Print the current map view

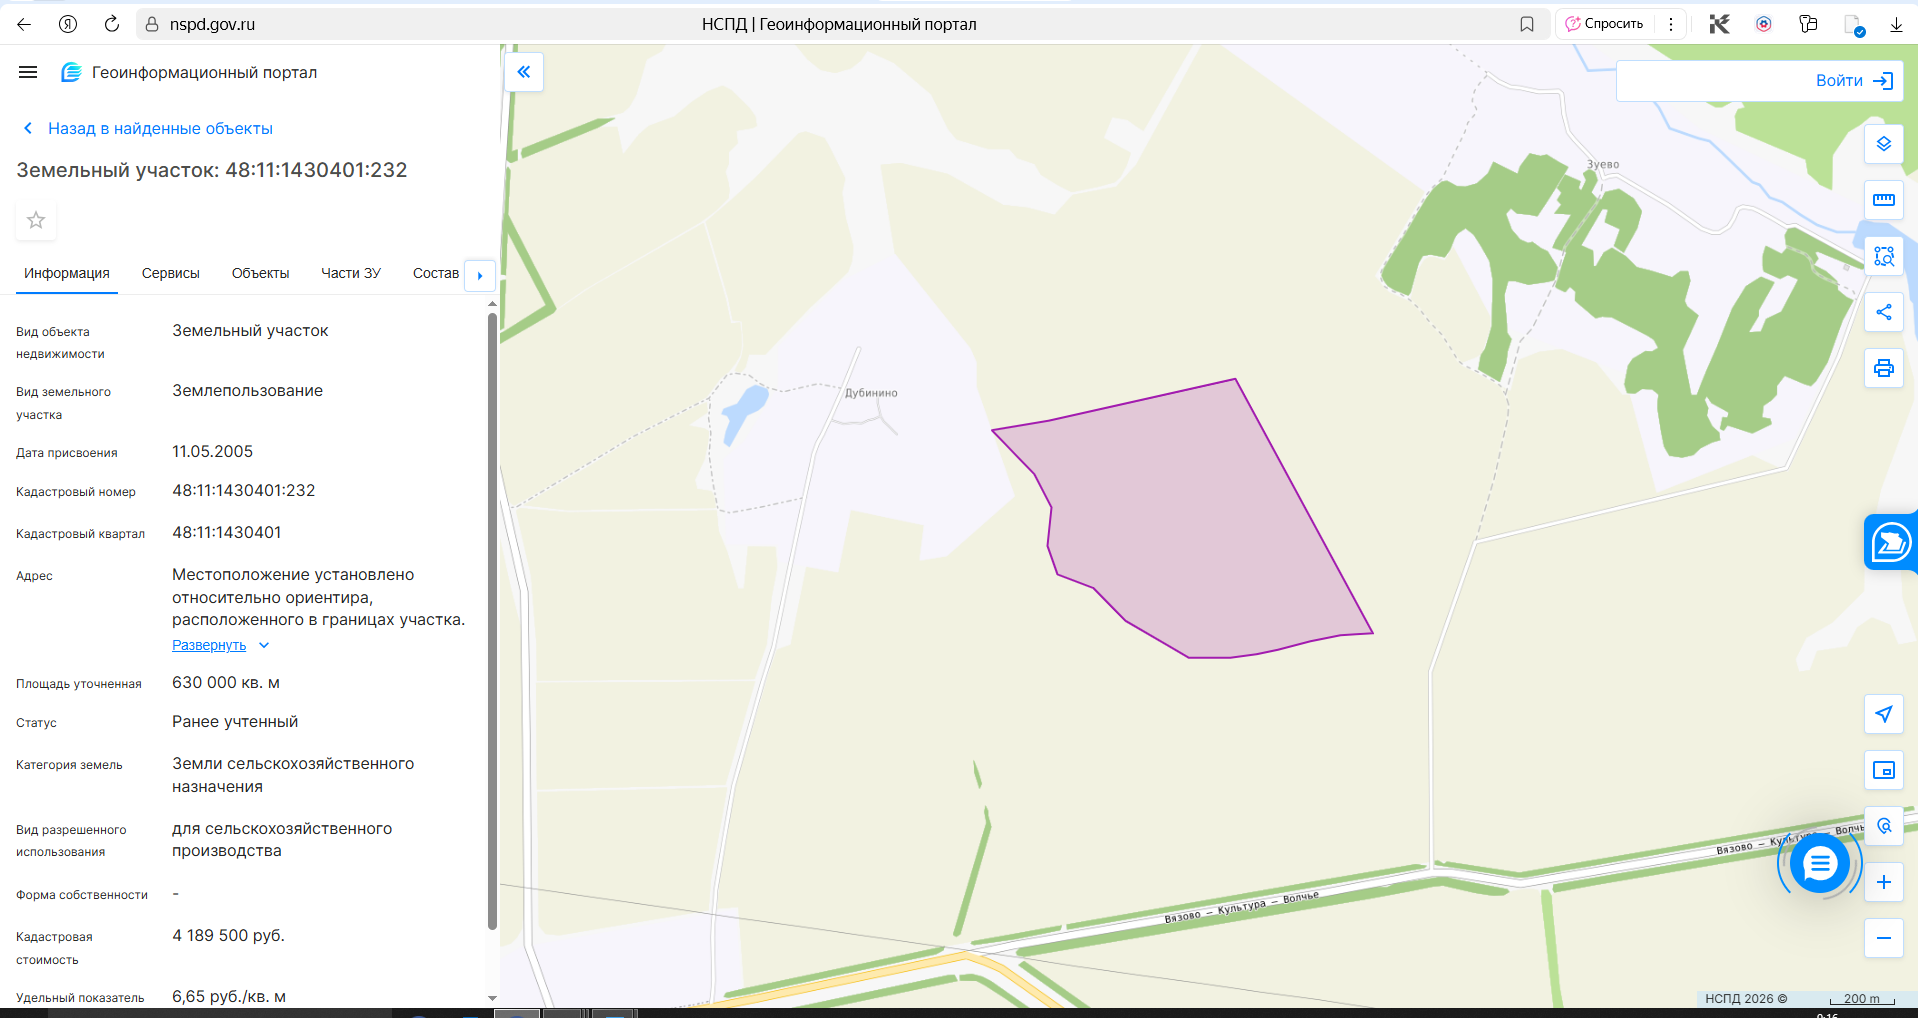tap(1883, 368)
